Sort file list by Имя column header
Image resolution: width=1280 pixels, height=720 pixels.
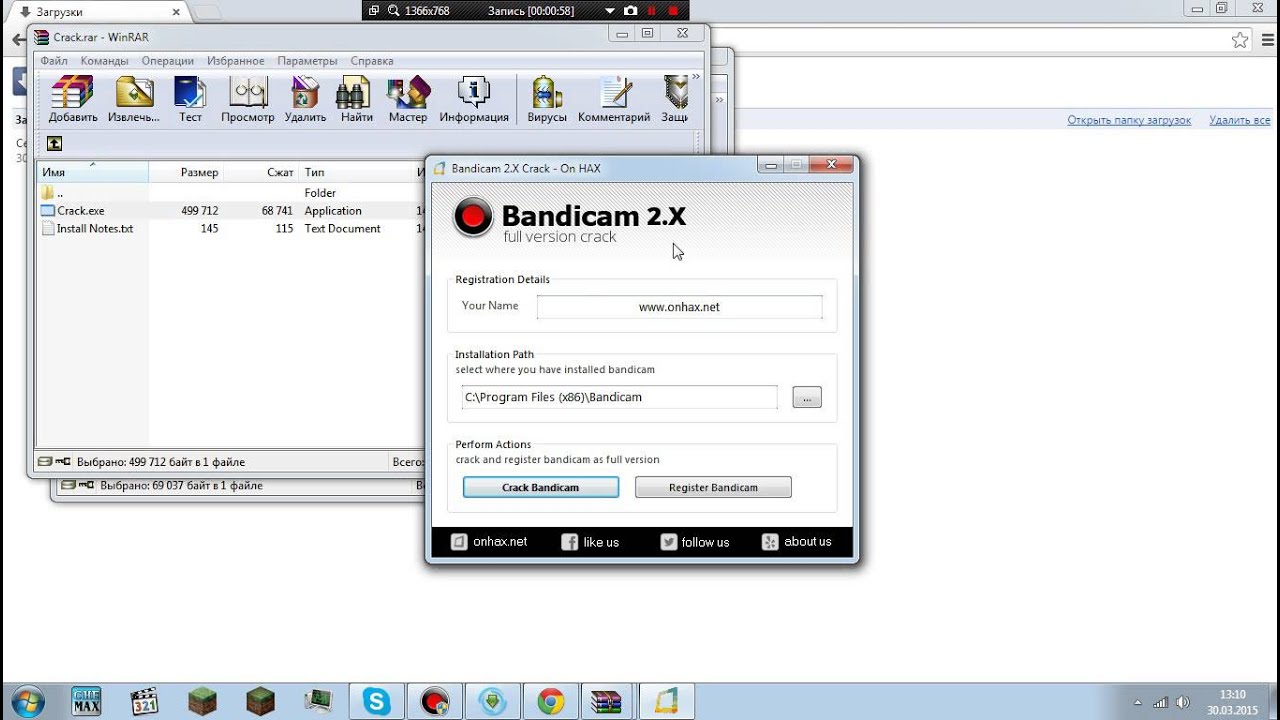click(92, 172)
